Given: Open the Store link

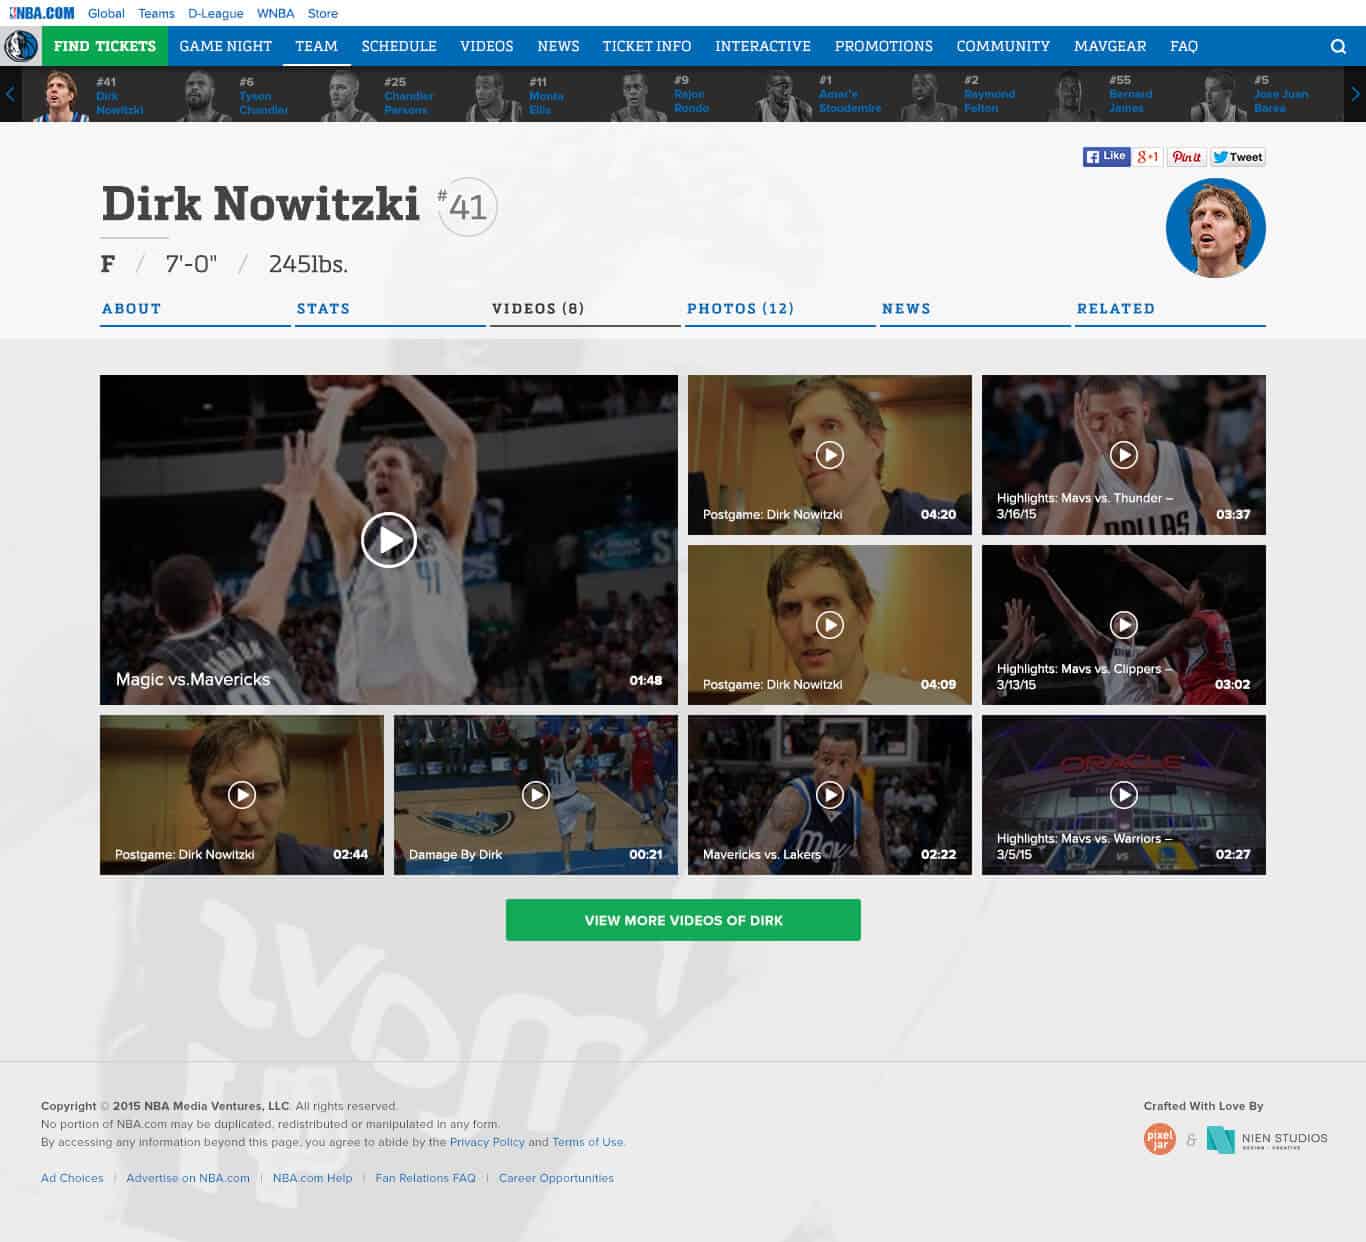Looking at the screenshot, I should [x=323, y=13].
